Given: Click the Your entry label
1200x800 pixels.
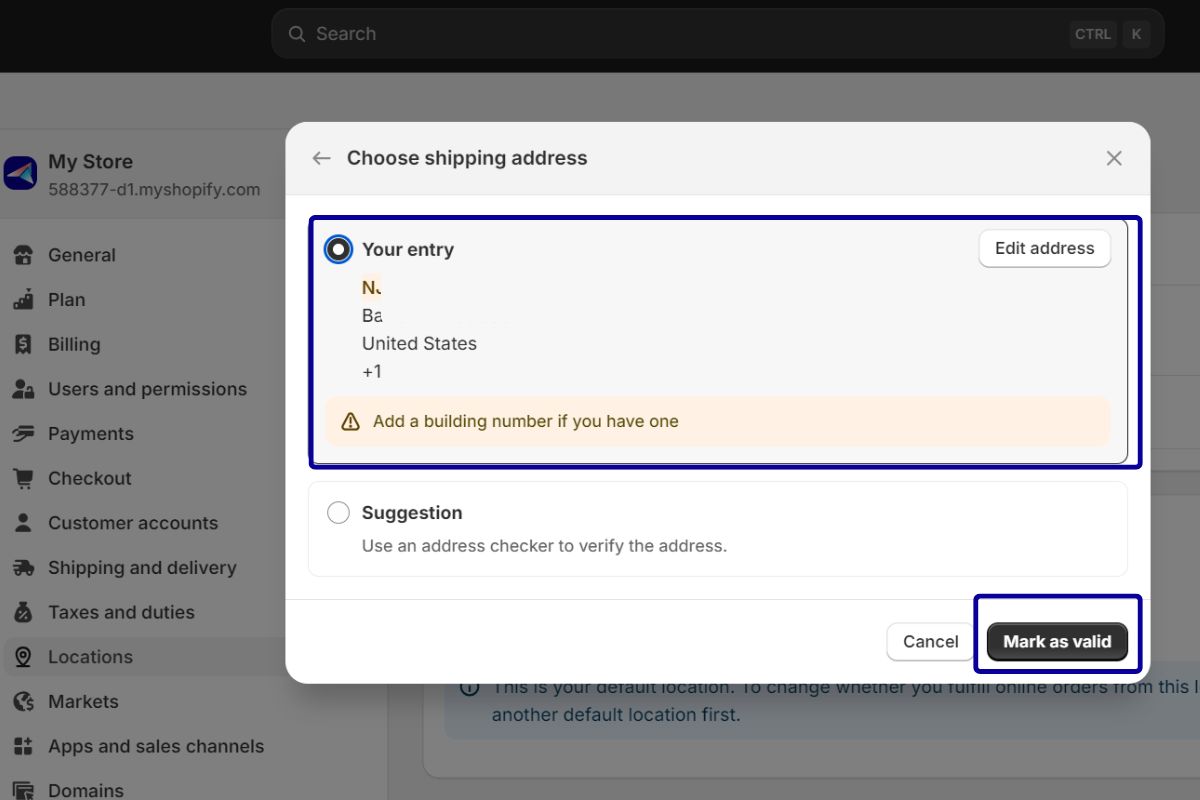Looking at the screenshot, I should coord(408,250).
